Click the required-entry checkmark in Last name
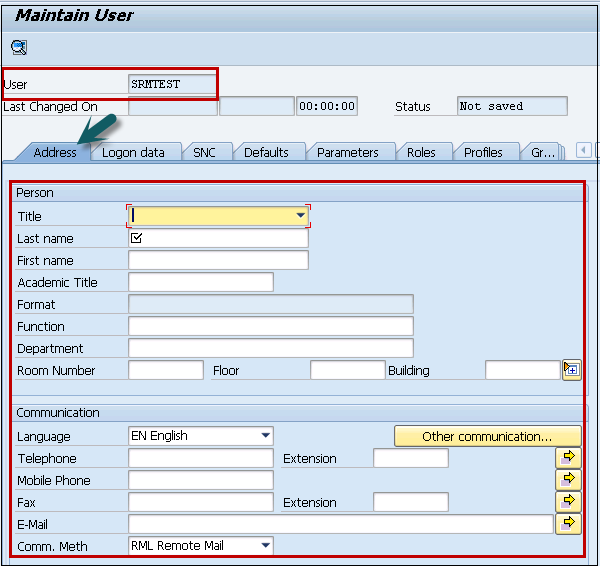 137,239
